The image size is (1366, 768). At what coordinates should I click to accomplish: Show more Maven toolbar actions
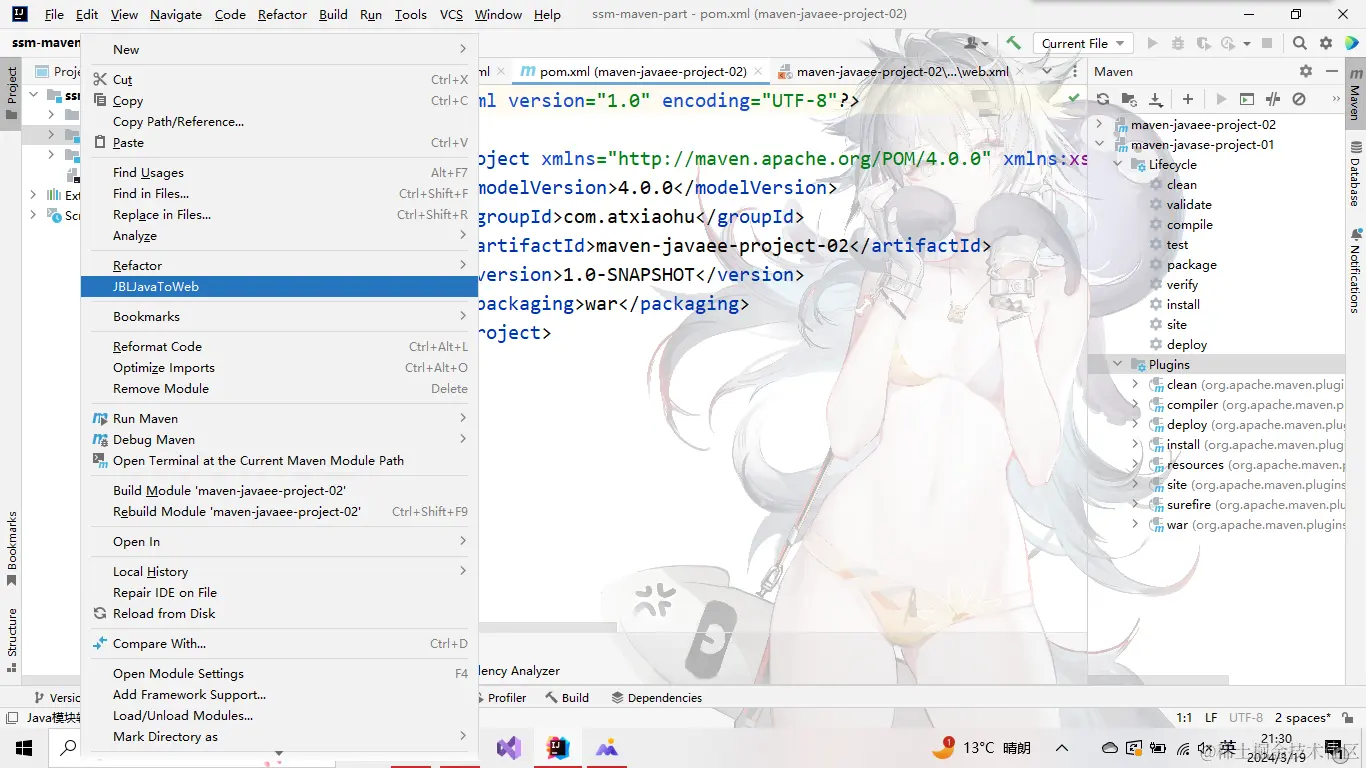pyautogui.click(x=1337, y=99)
